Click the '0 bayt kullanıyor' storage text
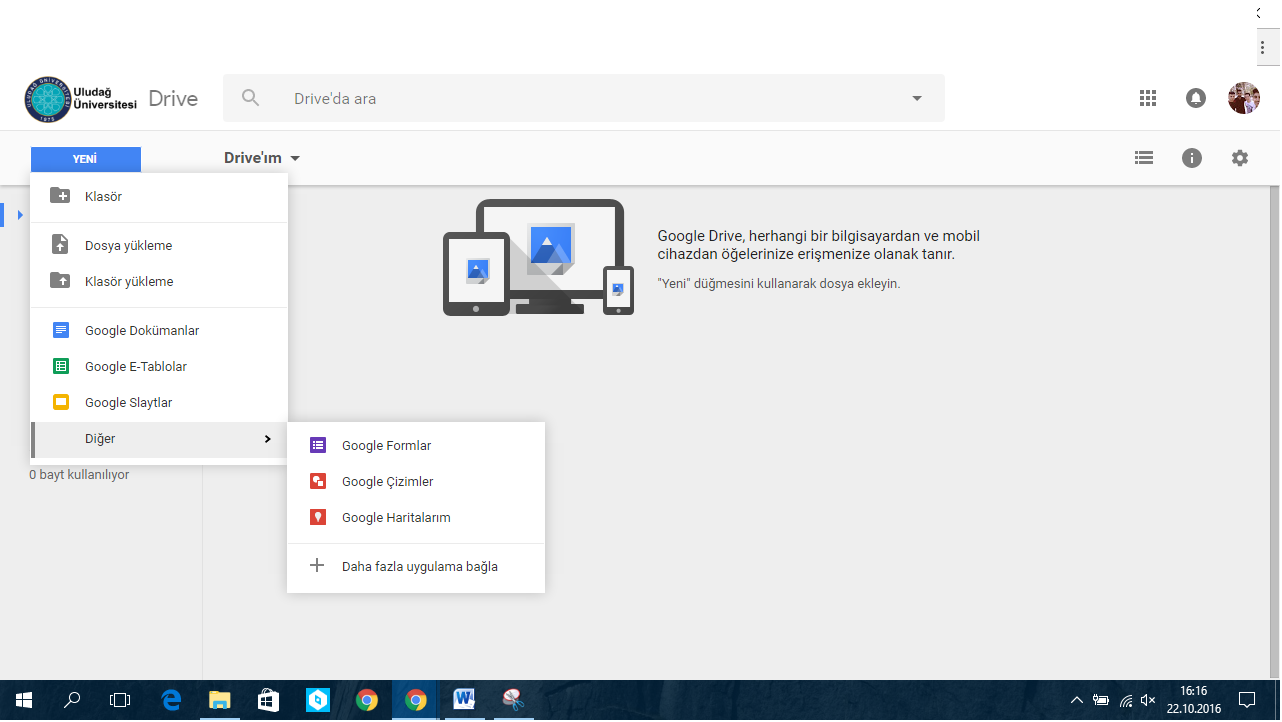Viewport: 1282px width, 722px height. pyautogui.click(x=79, y=474)
